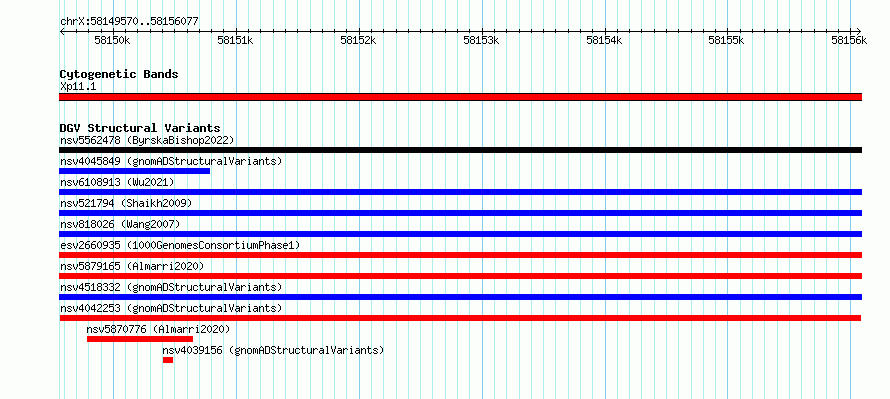Click the blue bar under nsv521794
890x399 pixels.
point(460,213)
